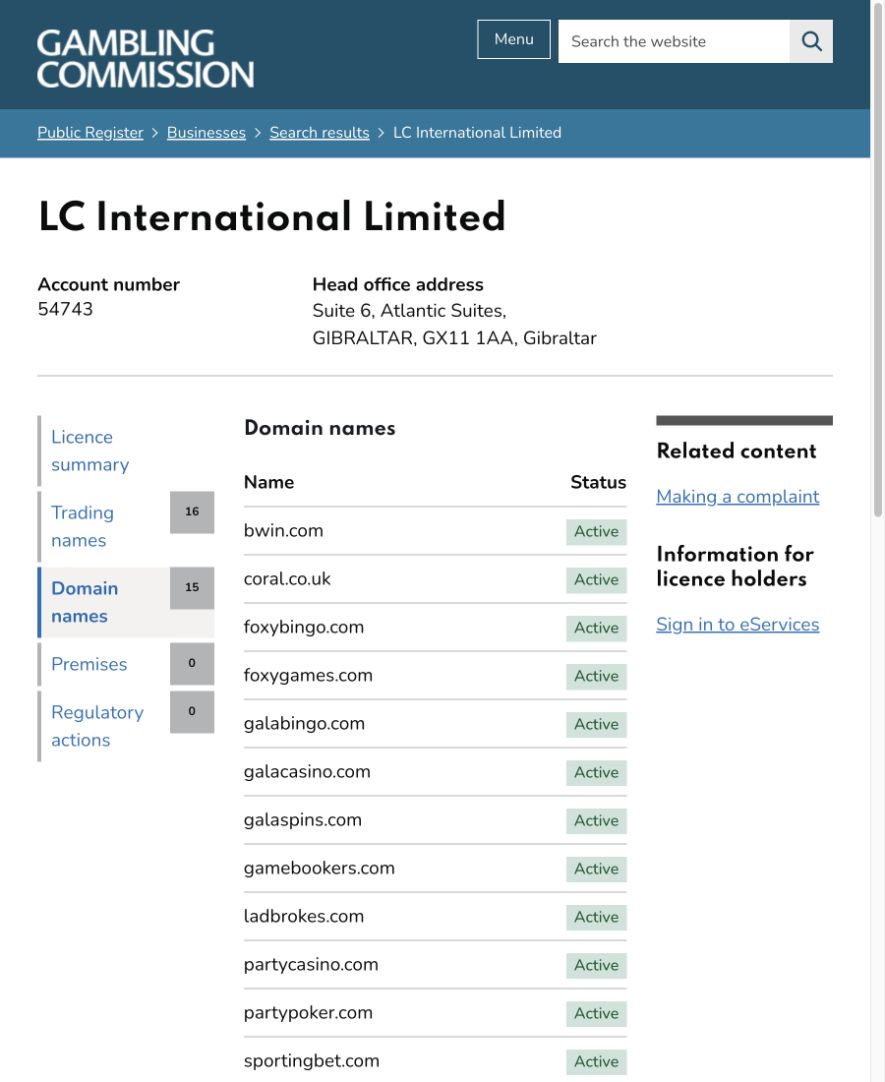Click the Domain names count badge 15

click(x=192, y=588)
